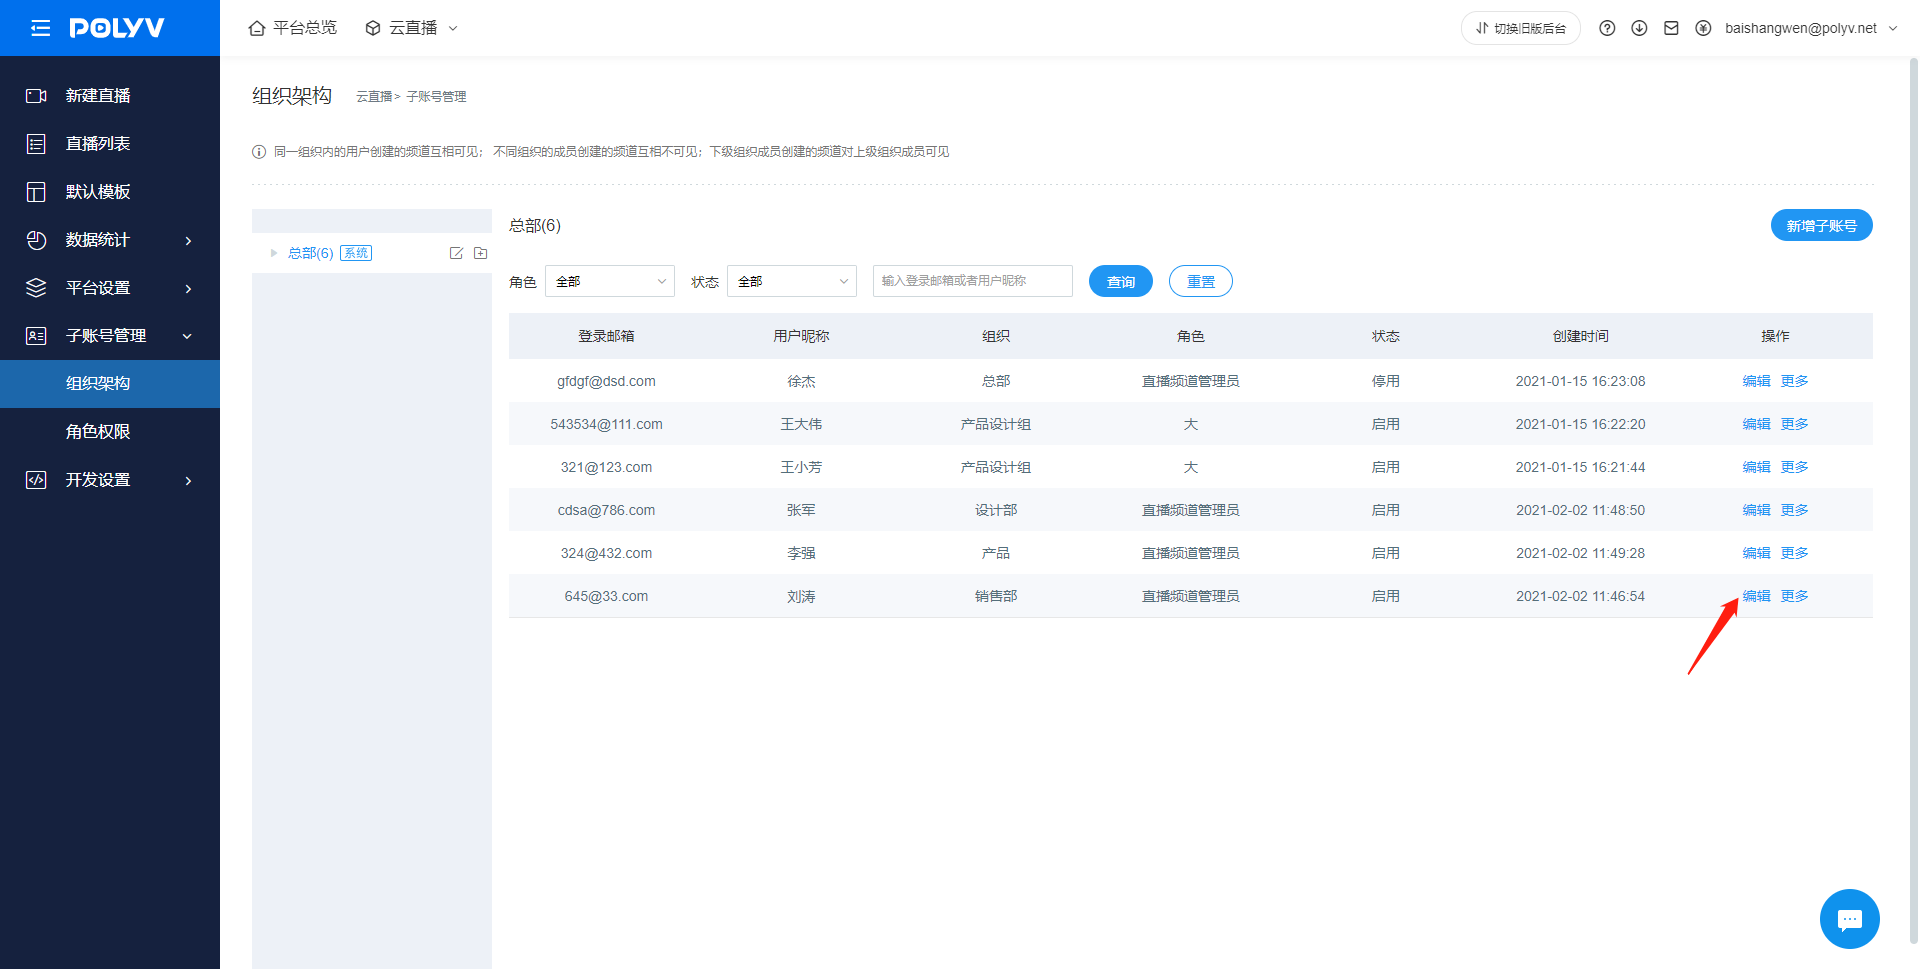Click the 用户昵称 column header

[x=801, y=336]
